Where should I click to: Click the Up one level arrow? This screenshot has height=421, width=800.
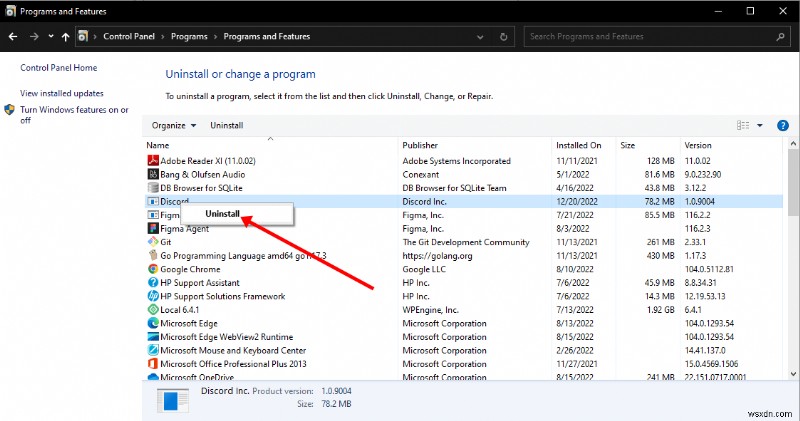pyautogui.click(x=66, y=37)
